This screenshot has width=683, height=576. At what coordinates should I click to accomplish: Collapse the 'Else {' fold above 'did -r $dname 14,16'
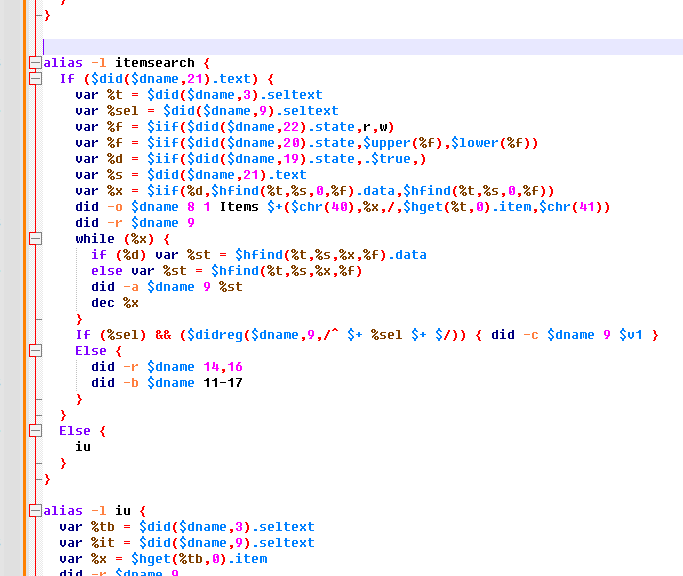click(35, 351)
